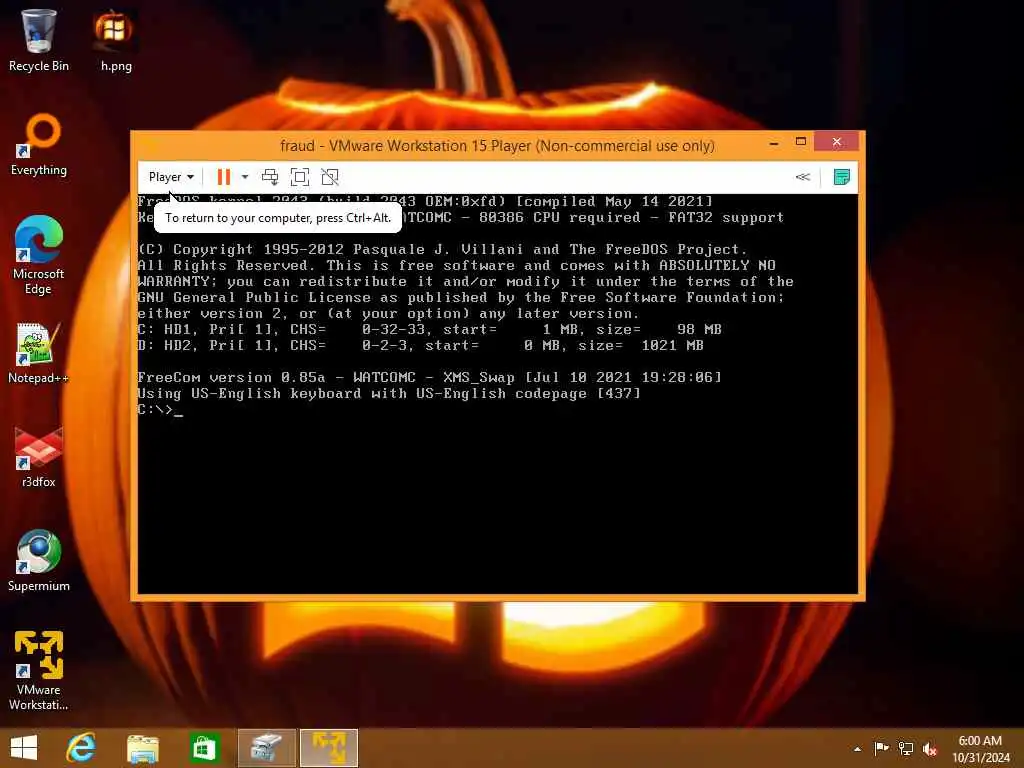Screen dimensions: 1024x768
Task: Minimize the VMware Player window
Action: click(x=774, y=142)
